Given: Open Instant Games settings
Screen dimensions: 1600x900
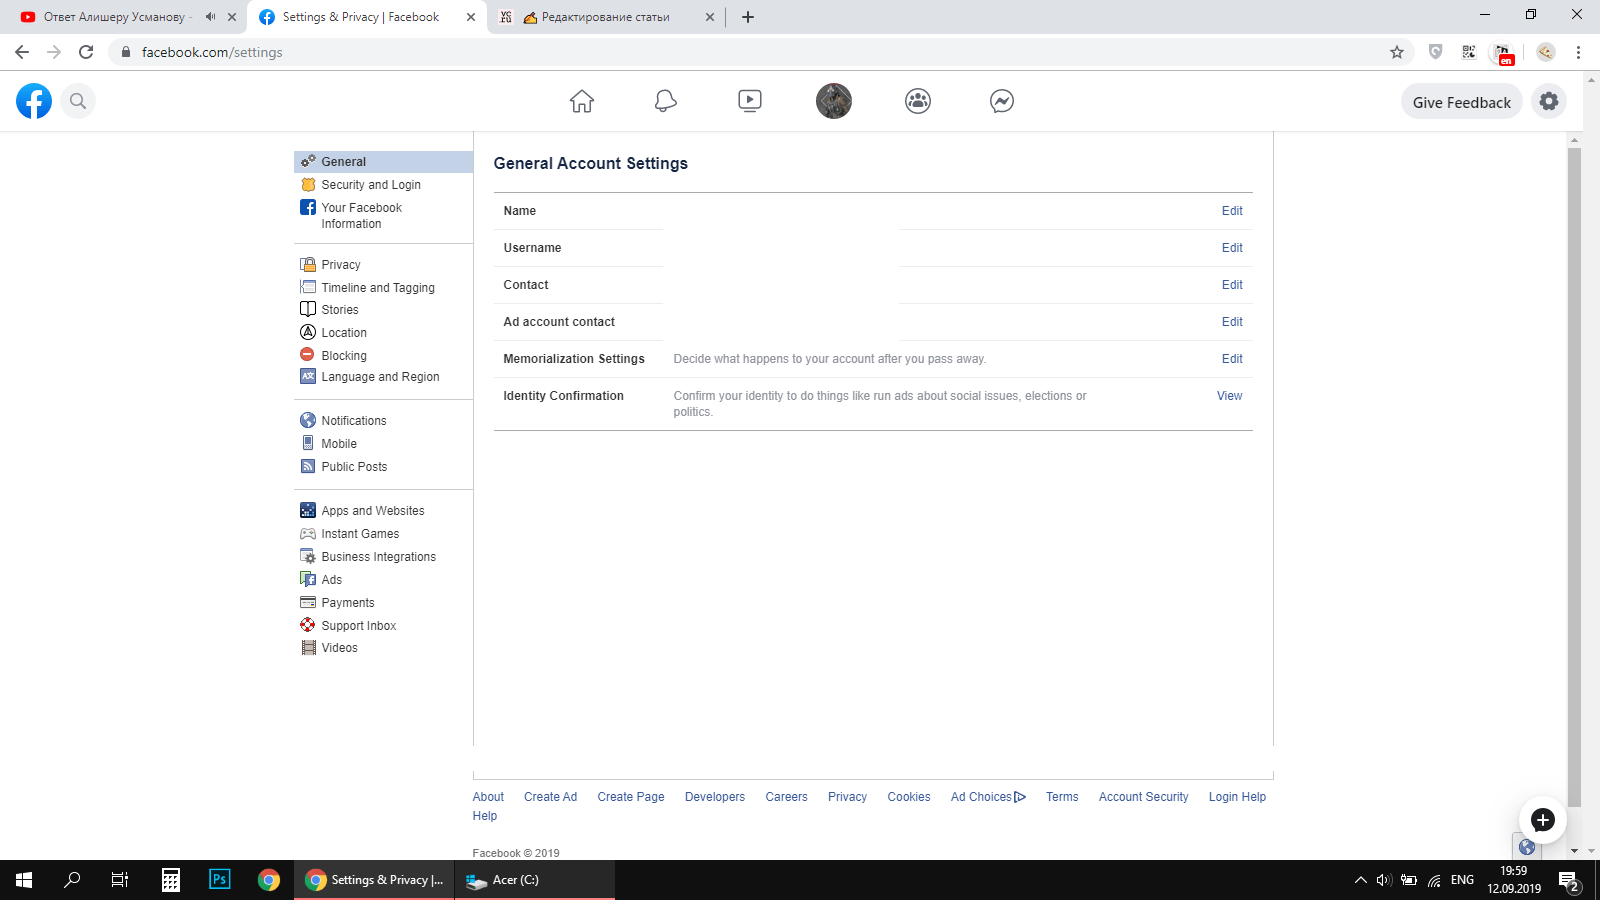Looking at the screenshot, I should [359, 534].
